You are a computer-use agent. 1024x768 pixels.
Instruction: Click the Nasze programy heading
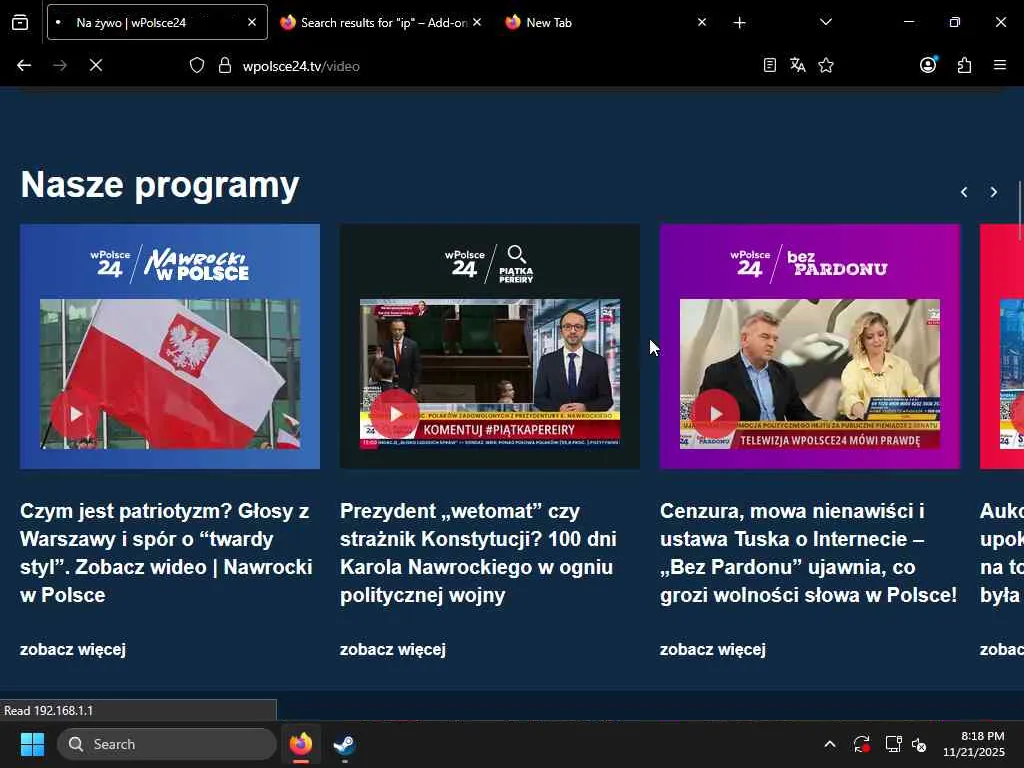[160, 185]
